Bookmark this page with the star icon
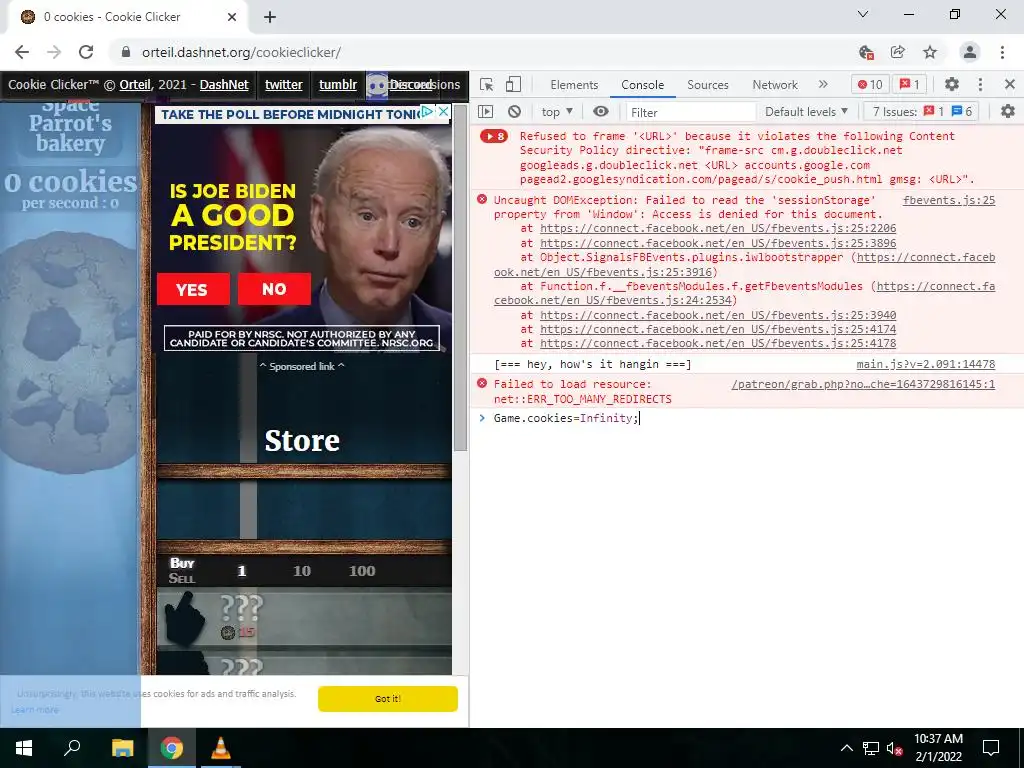 [x=930, y=52]
